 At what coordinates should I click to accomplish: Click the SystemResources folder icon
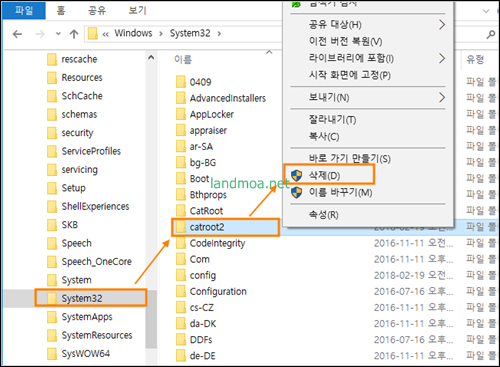(x=52, y=335)
